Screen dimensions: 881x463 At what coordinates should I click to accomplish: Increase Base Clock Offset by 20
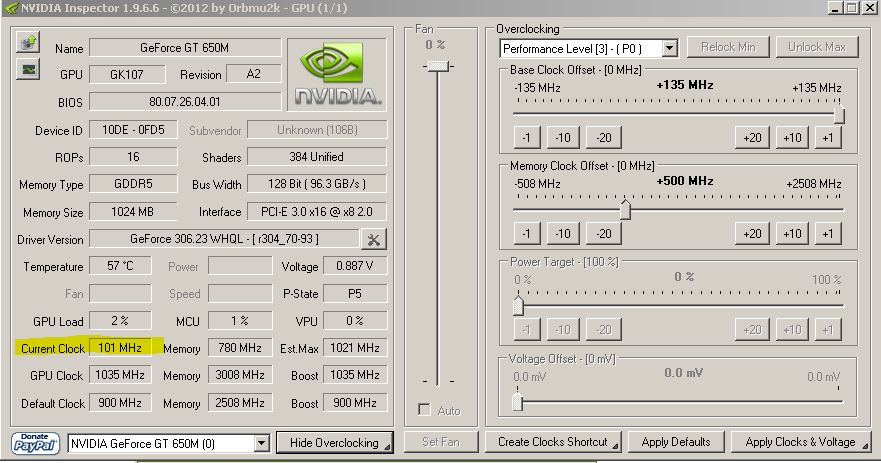pyautogui.click(x=752, y=138)
